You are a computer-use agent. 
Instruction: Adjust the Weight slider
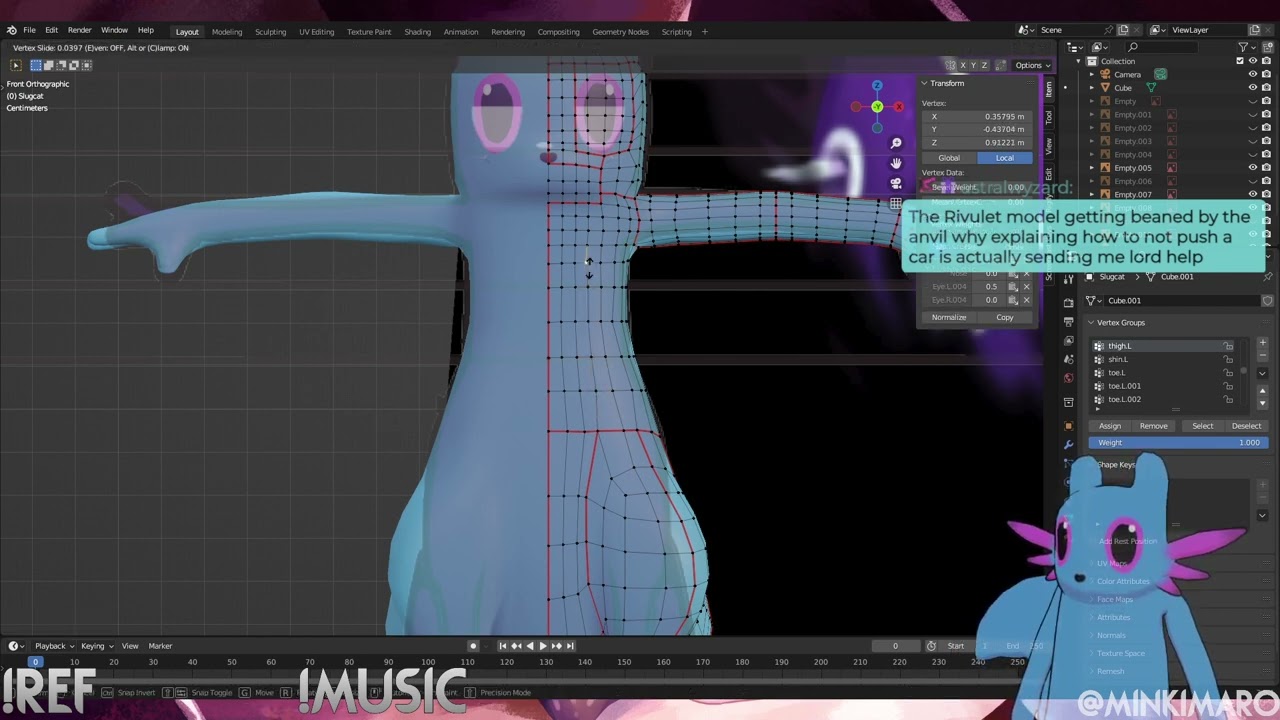1179,442
